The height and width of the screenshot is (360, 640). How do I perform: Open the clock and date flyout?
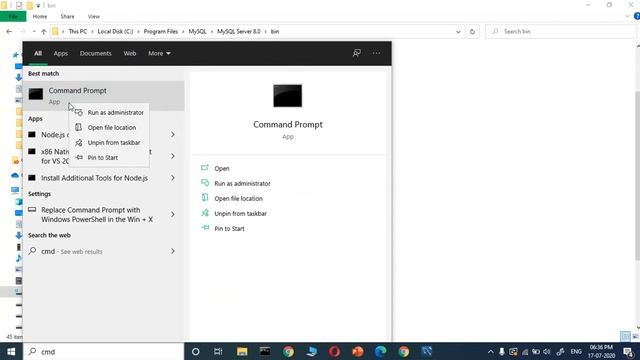(x=601, y=351)
